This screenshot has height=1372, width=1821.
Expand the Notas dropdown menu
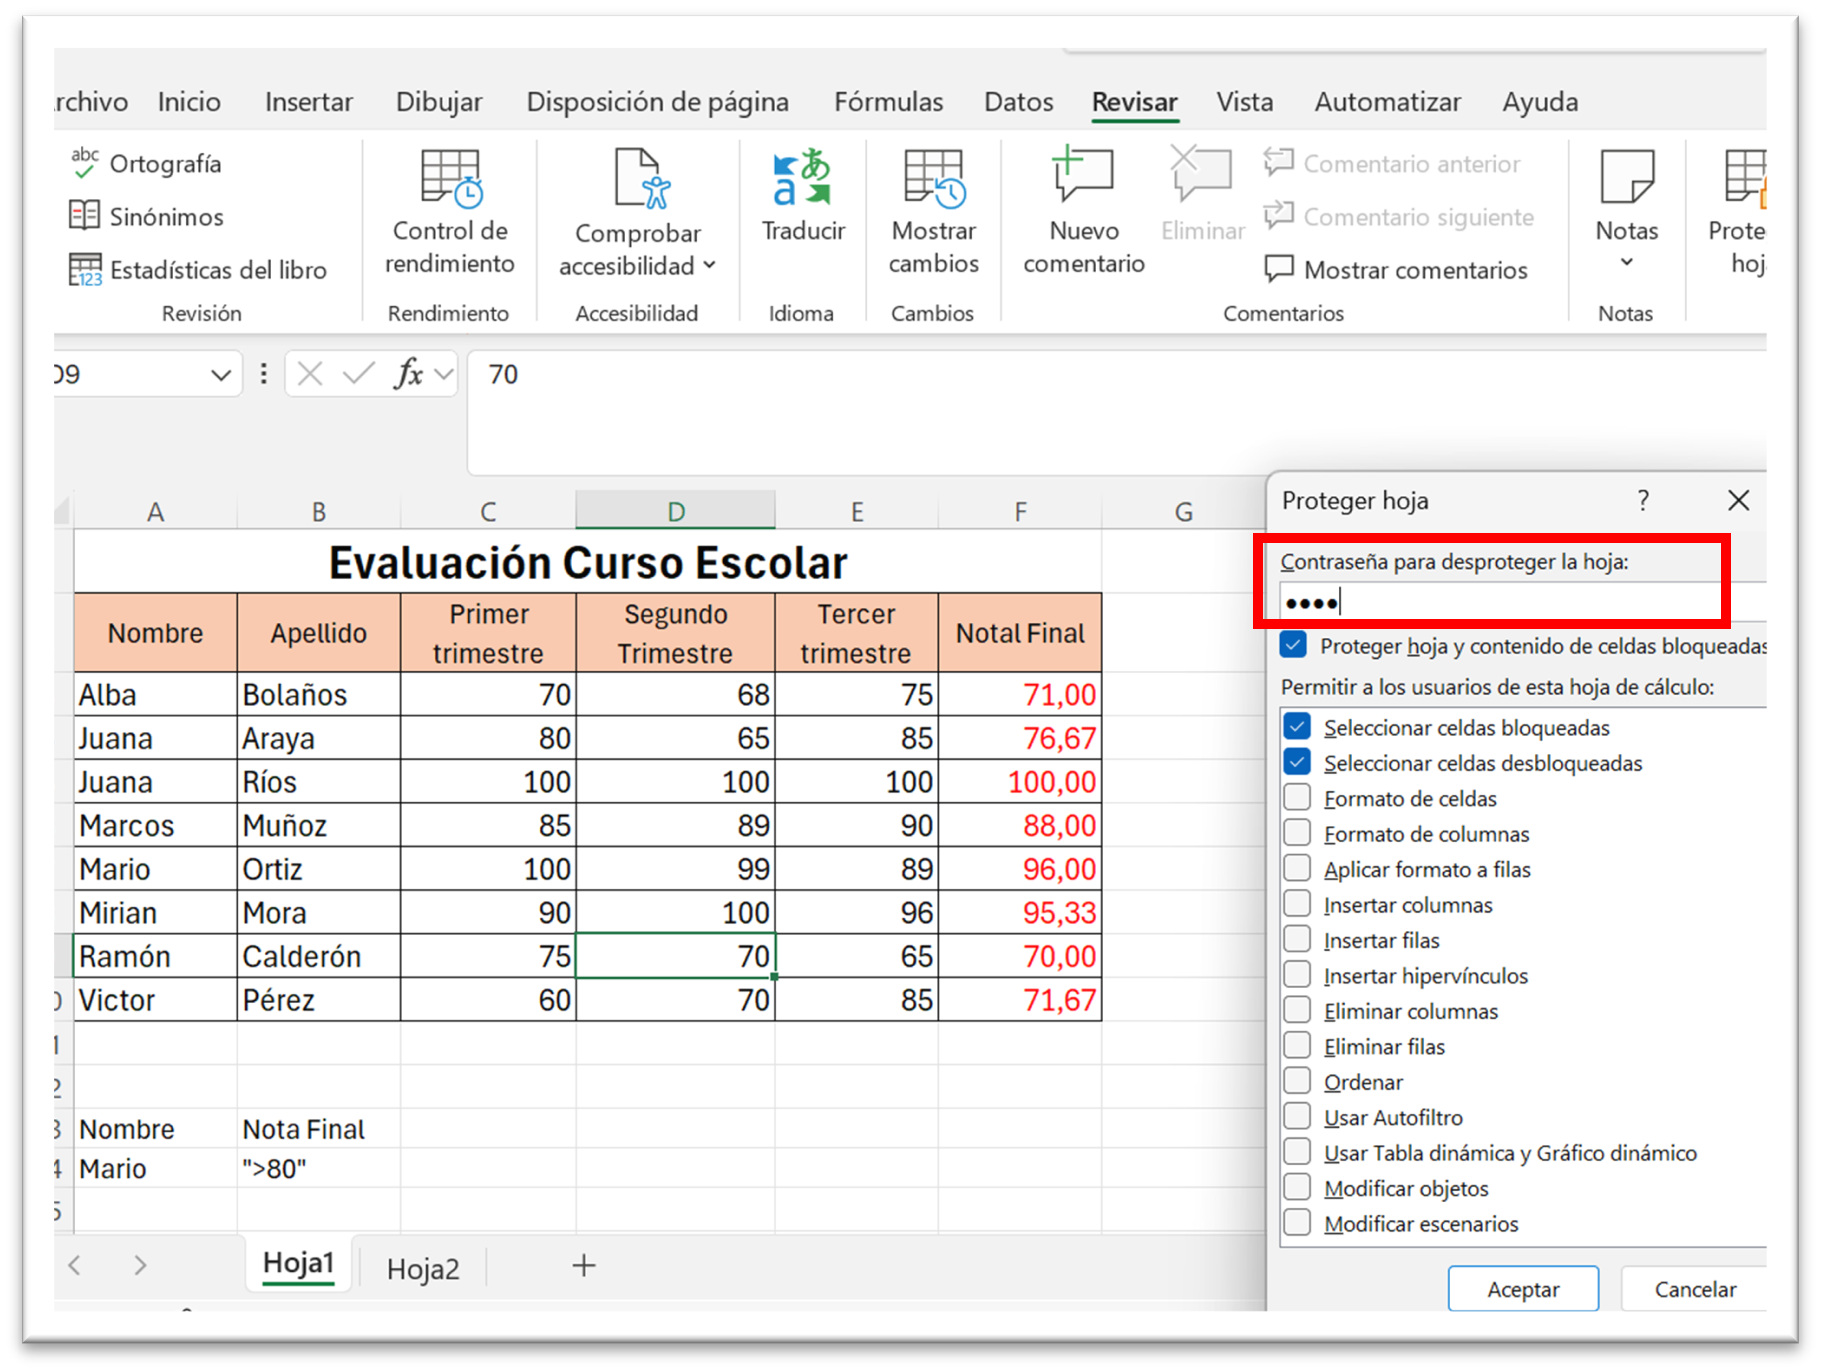pyautogui.click(x=1626, y=262)
